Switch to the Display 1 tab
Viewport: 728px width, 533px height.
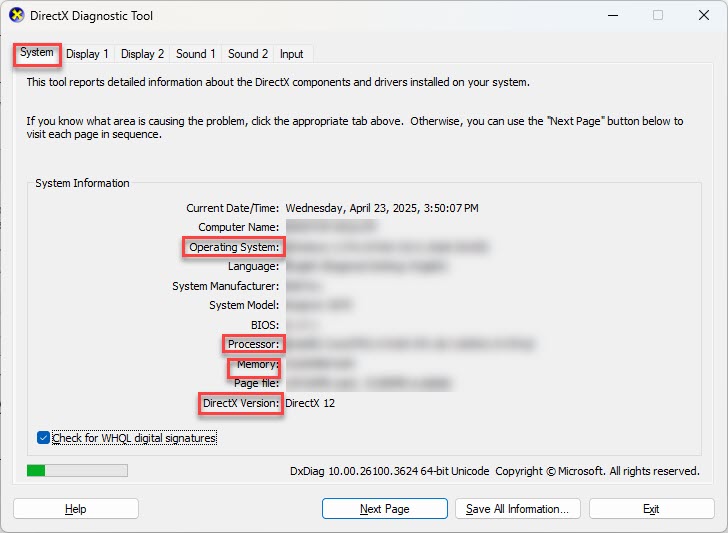[88, 54]
